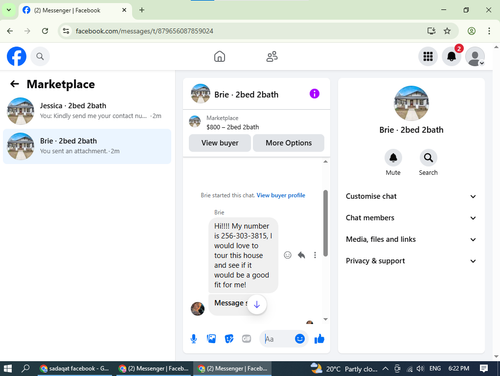Switch to sadaqat facebook Chrome taskbar window
The image size is (500, 376).
[75, 369]
